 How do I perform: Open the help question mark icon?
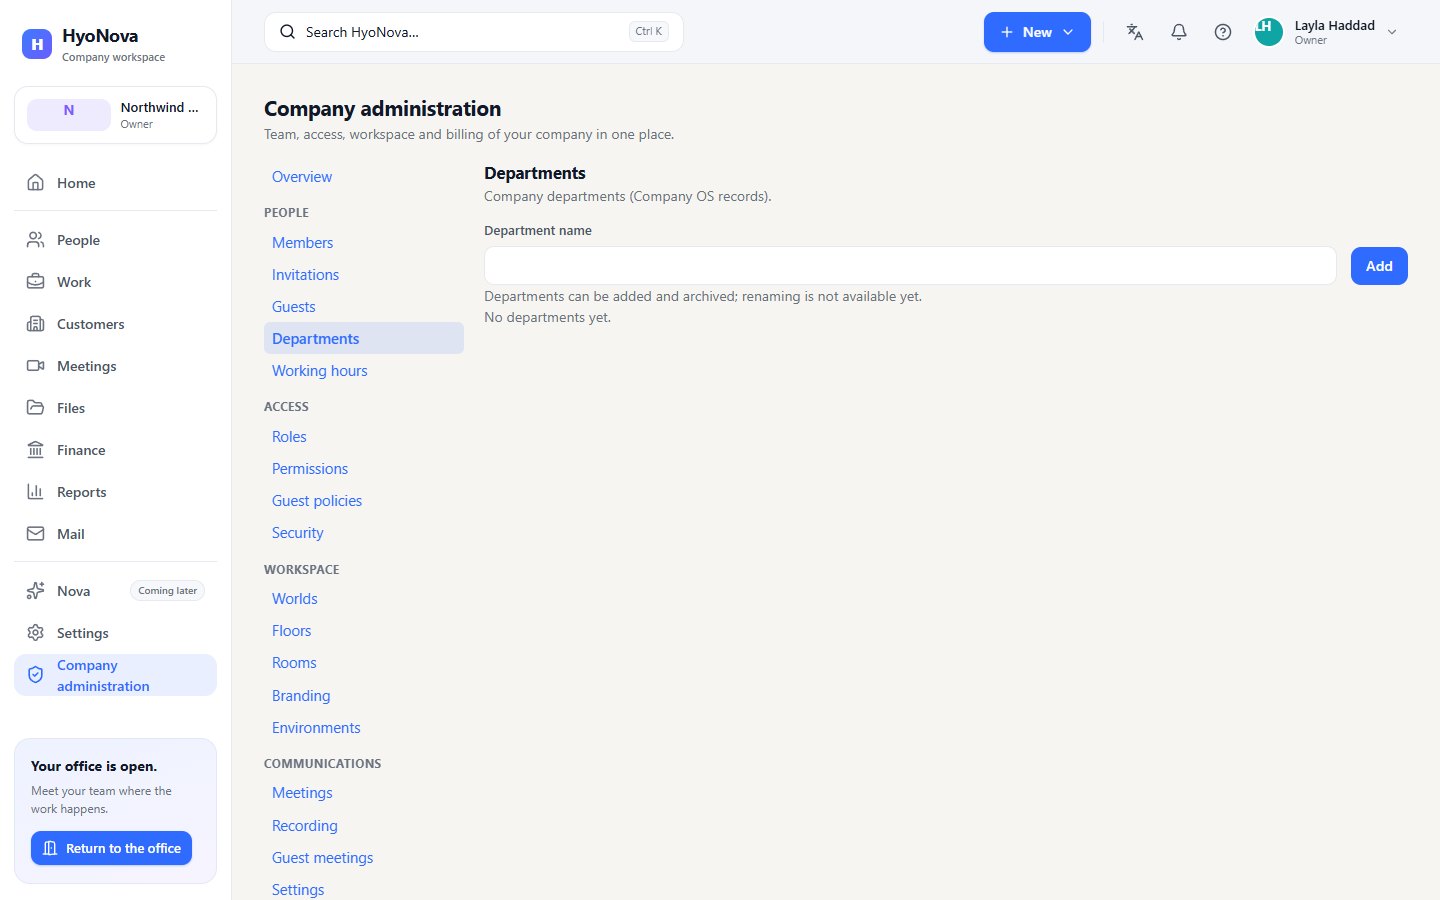pyautogui.click(x=1223, y=32)
